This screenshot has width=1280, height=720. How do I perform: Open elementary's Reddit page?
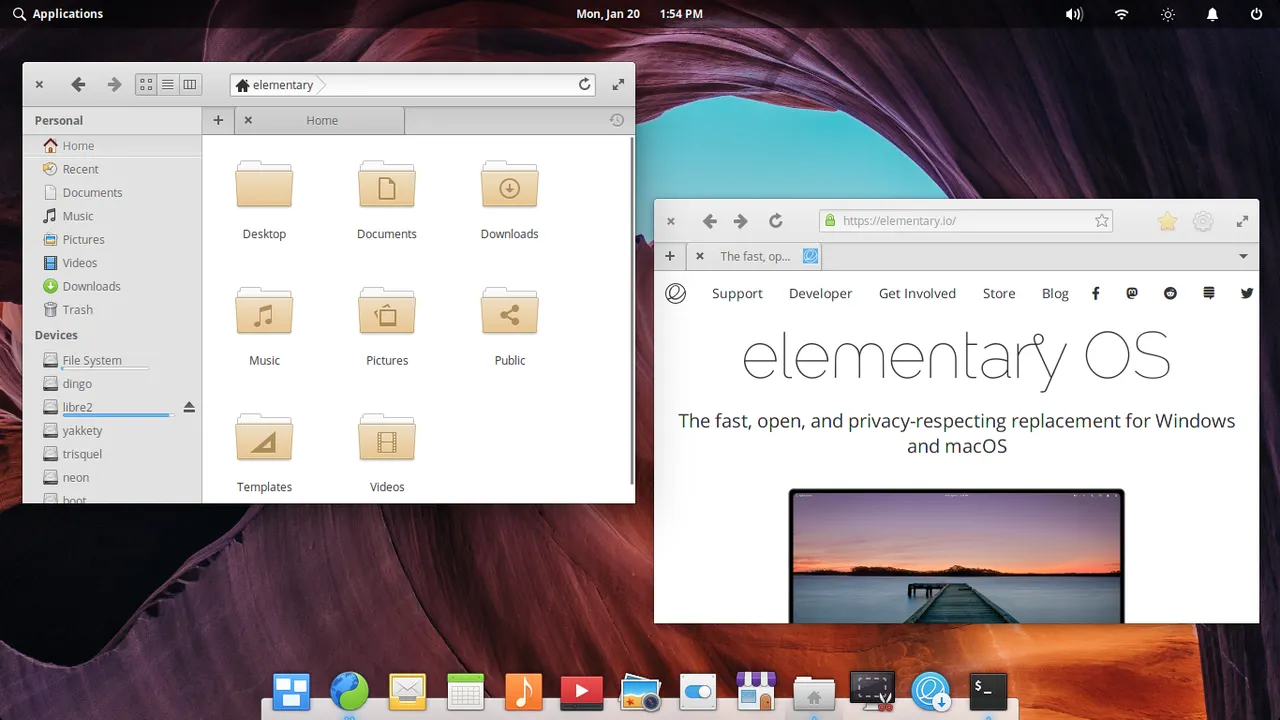(1171, 293)
